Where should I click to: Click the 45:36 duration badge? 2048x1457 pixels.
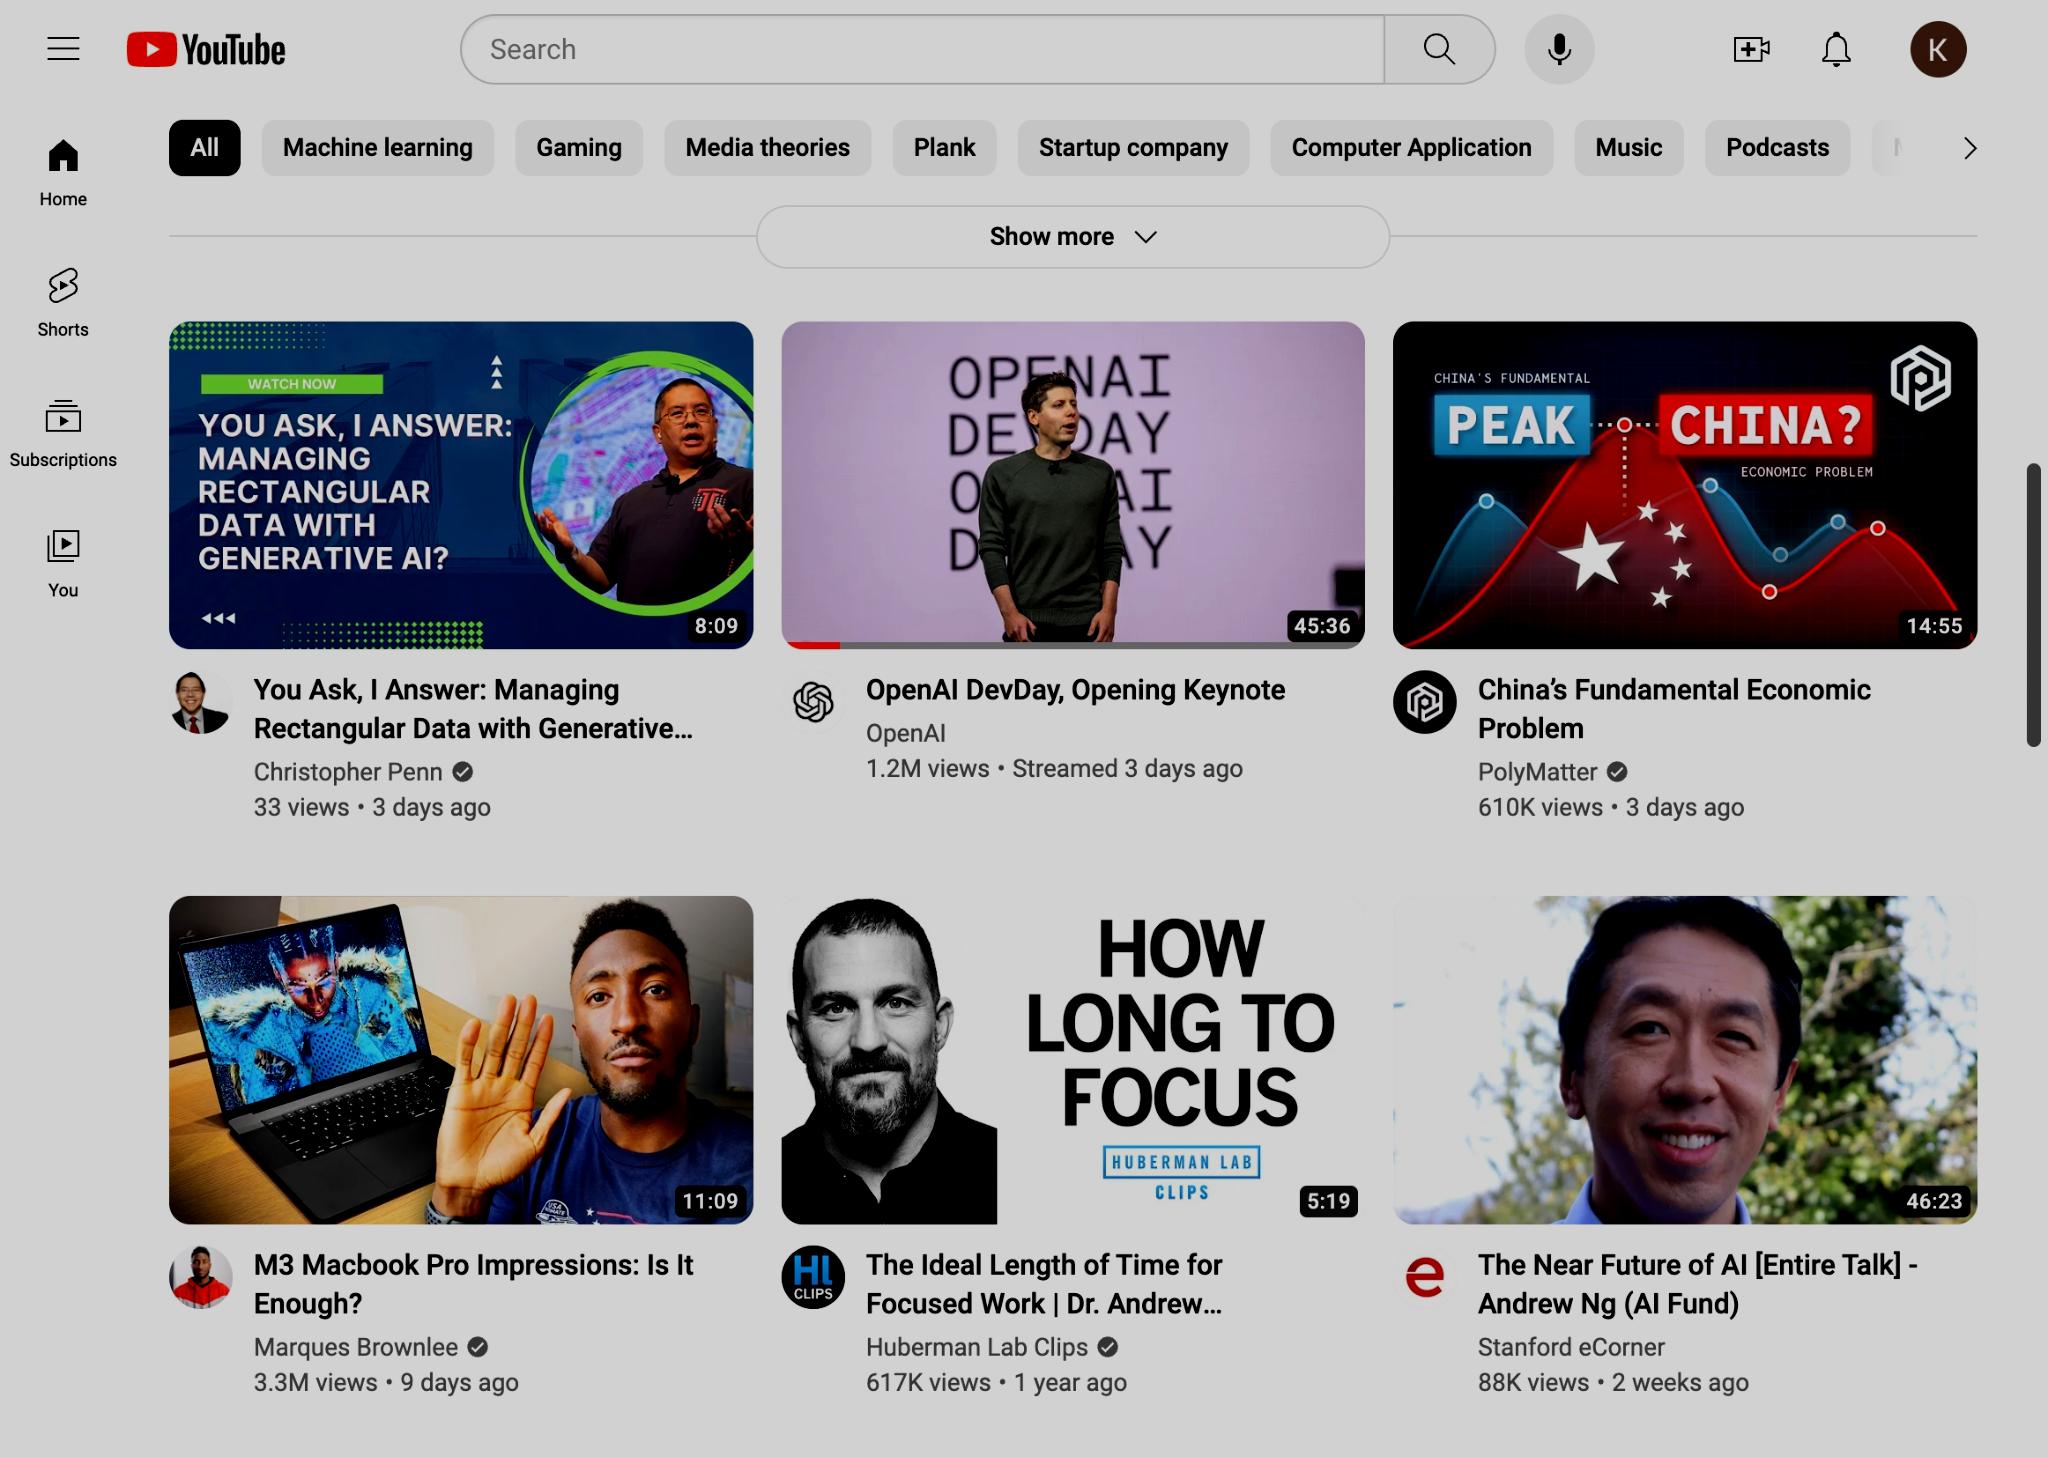(x=1322, y=626)
